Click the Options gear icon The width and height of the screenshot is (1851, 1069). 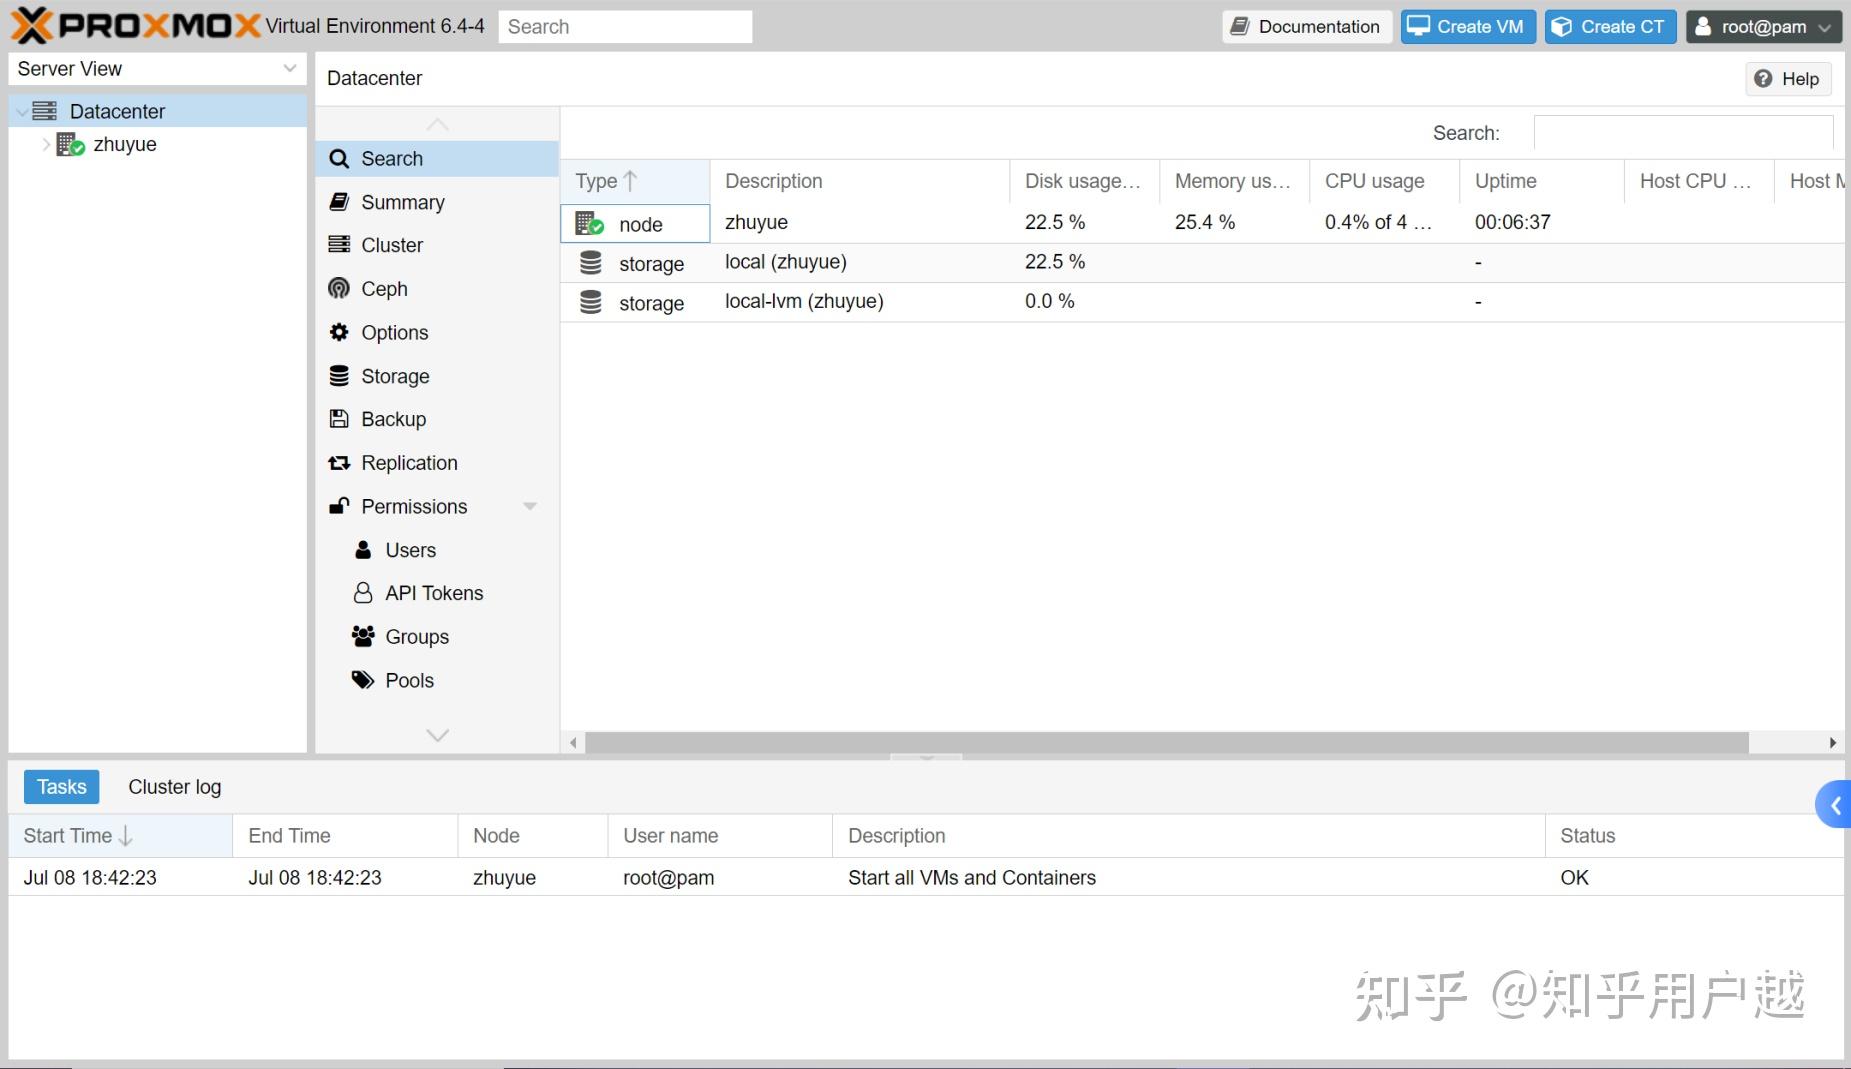[340, 332]
